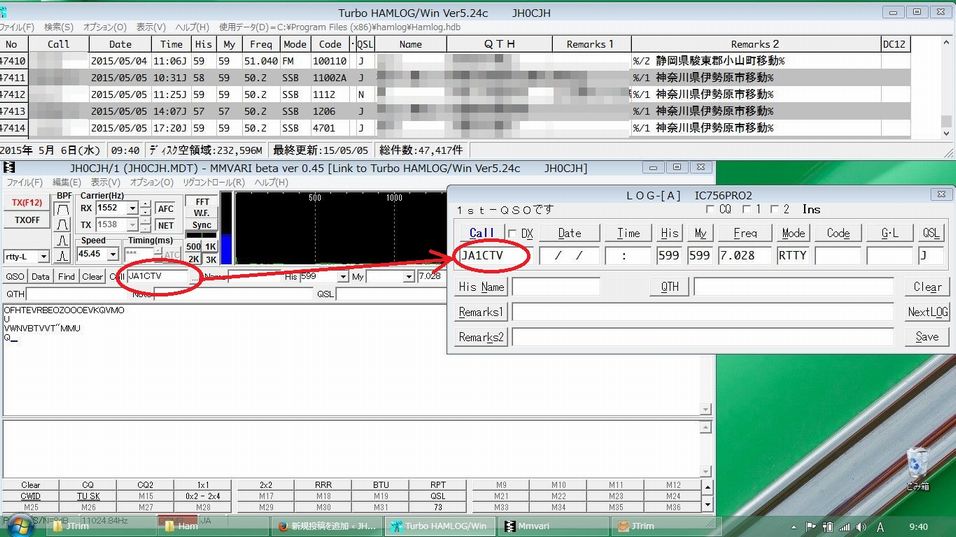The width and height of the screenshot is (956, 537).
Task: Toggle the NET button
Action: [x=166, y=226]
